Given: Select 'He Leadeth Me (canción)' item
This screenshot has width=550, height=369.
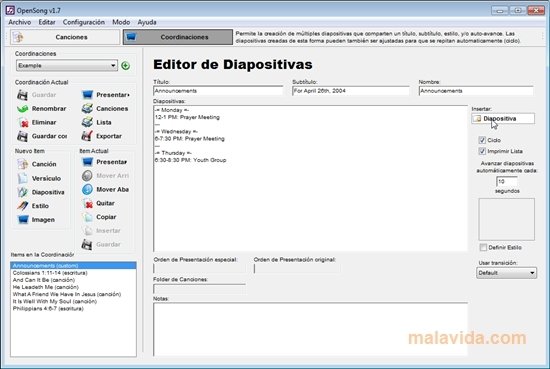Looking at the screenshot, I should pos(73,287).
